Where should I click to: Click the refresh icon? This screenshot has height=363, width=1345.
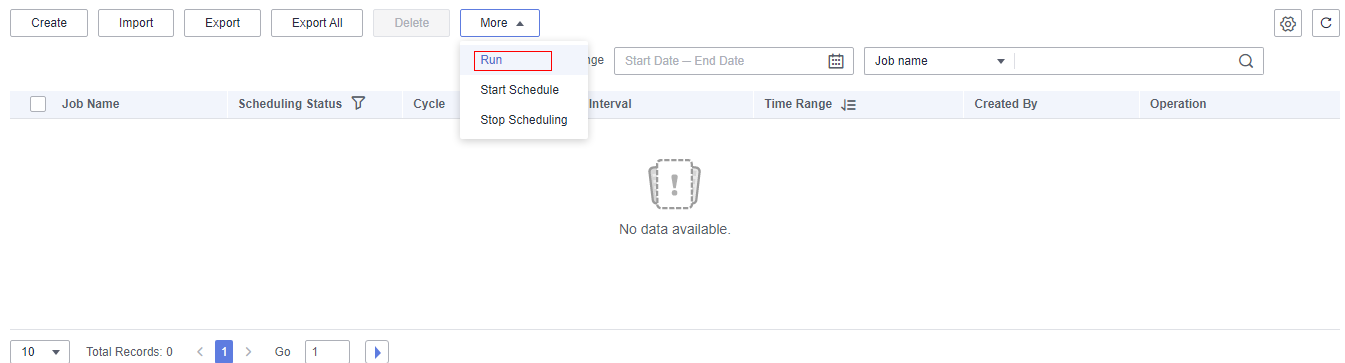(1326, 23)
